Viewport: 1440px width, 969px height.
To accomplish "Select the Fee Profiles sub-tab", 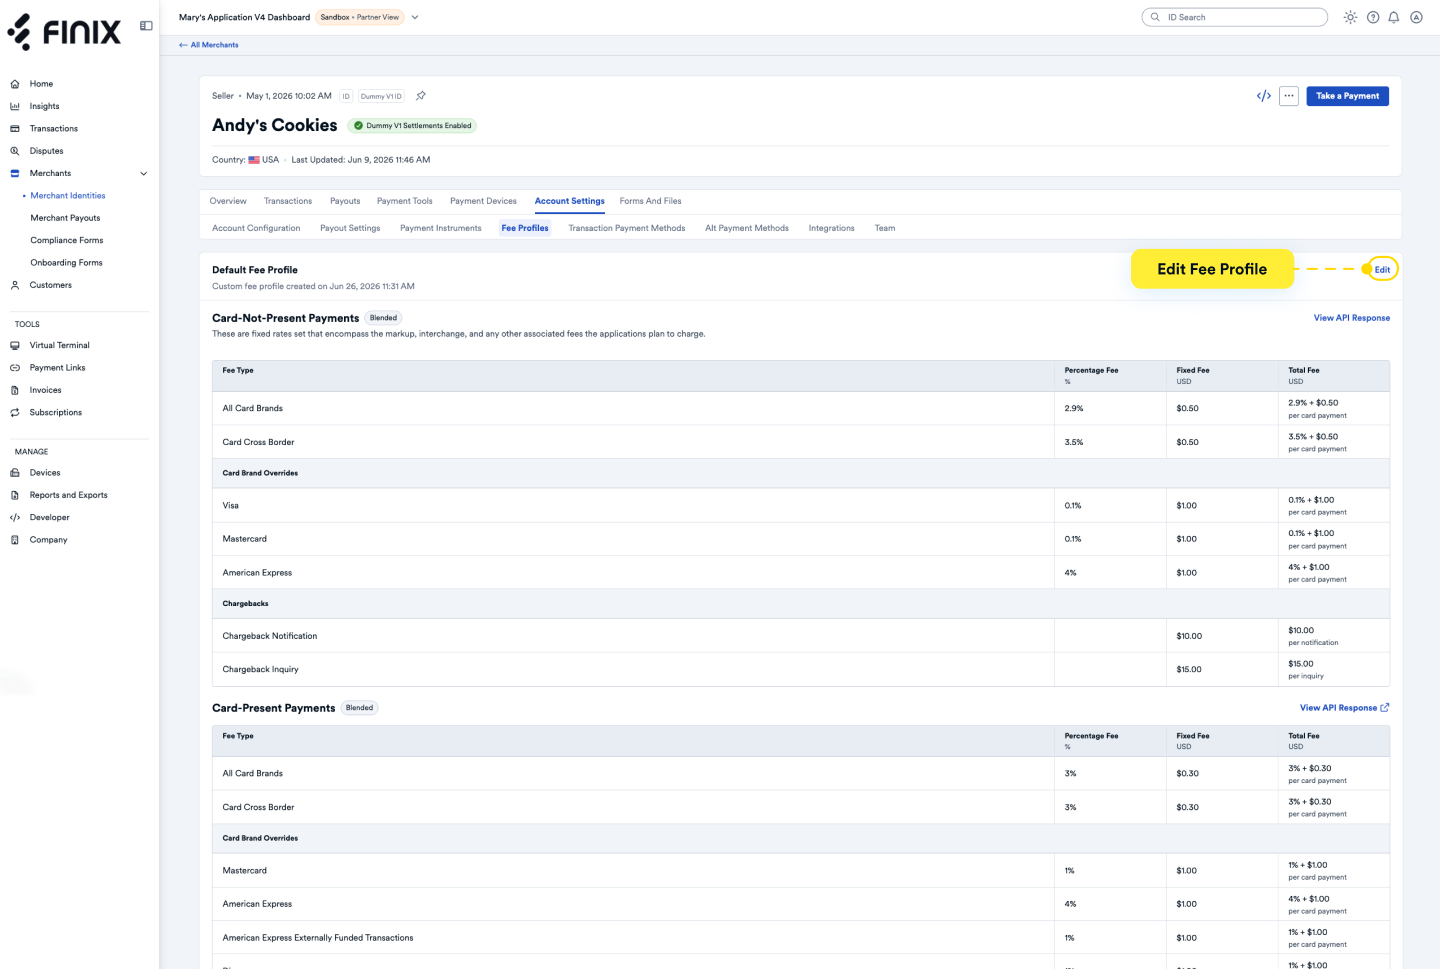I will [x=525, y=228].
